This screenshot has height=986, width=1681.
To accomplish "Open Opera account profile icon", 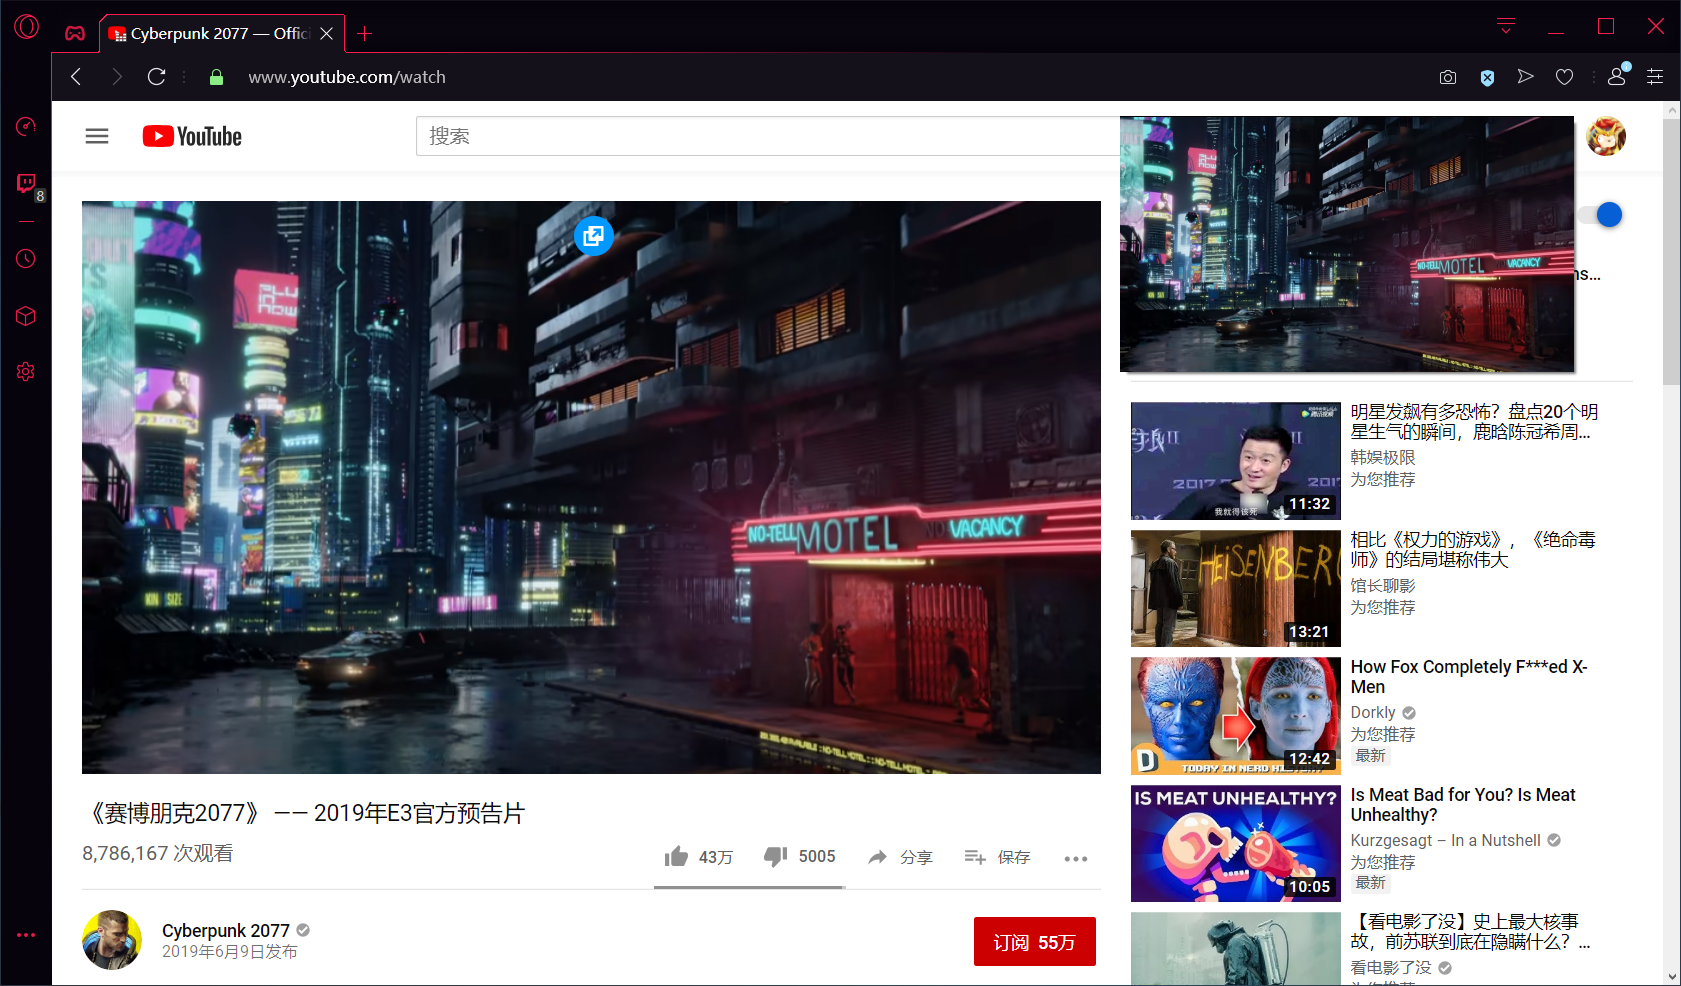I will click(x=1617, y=76).
